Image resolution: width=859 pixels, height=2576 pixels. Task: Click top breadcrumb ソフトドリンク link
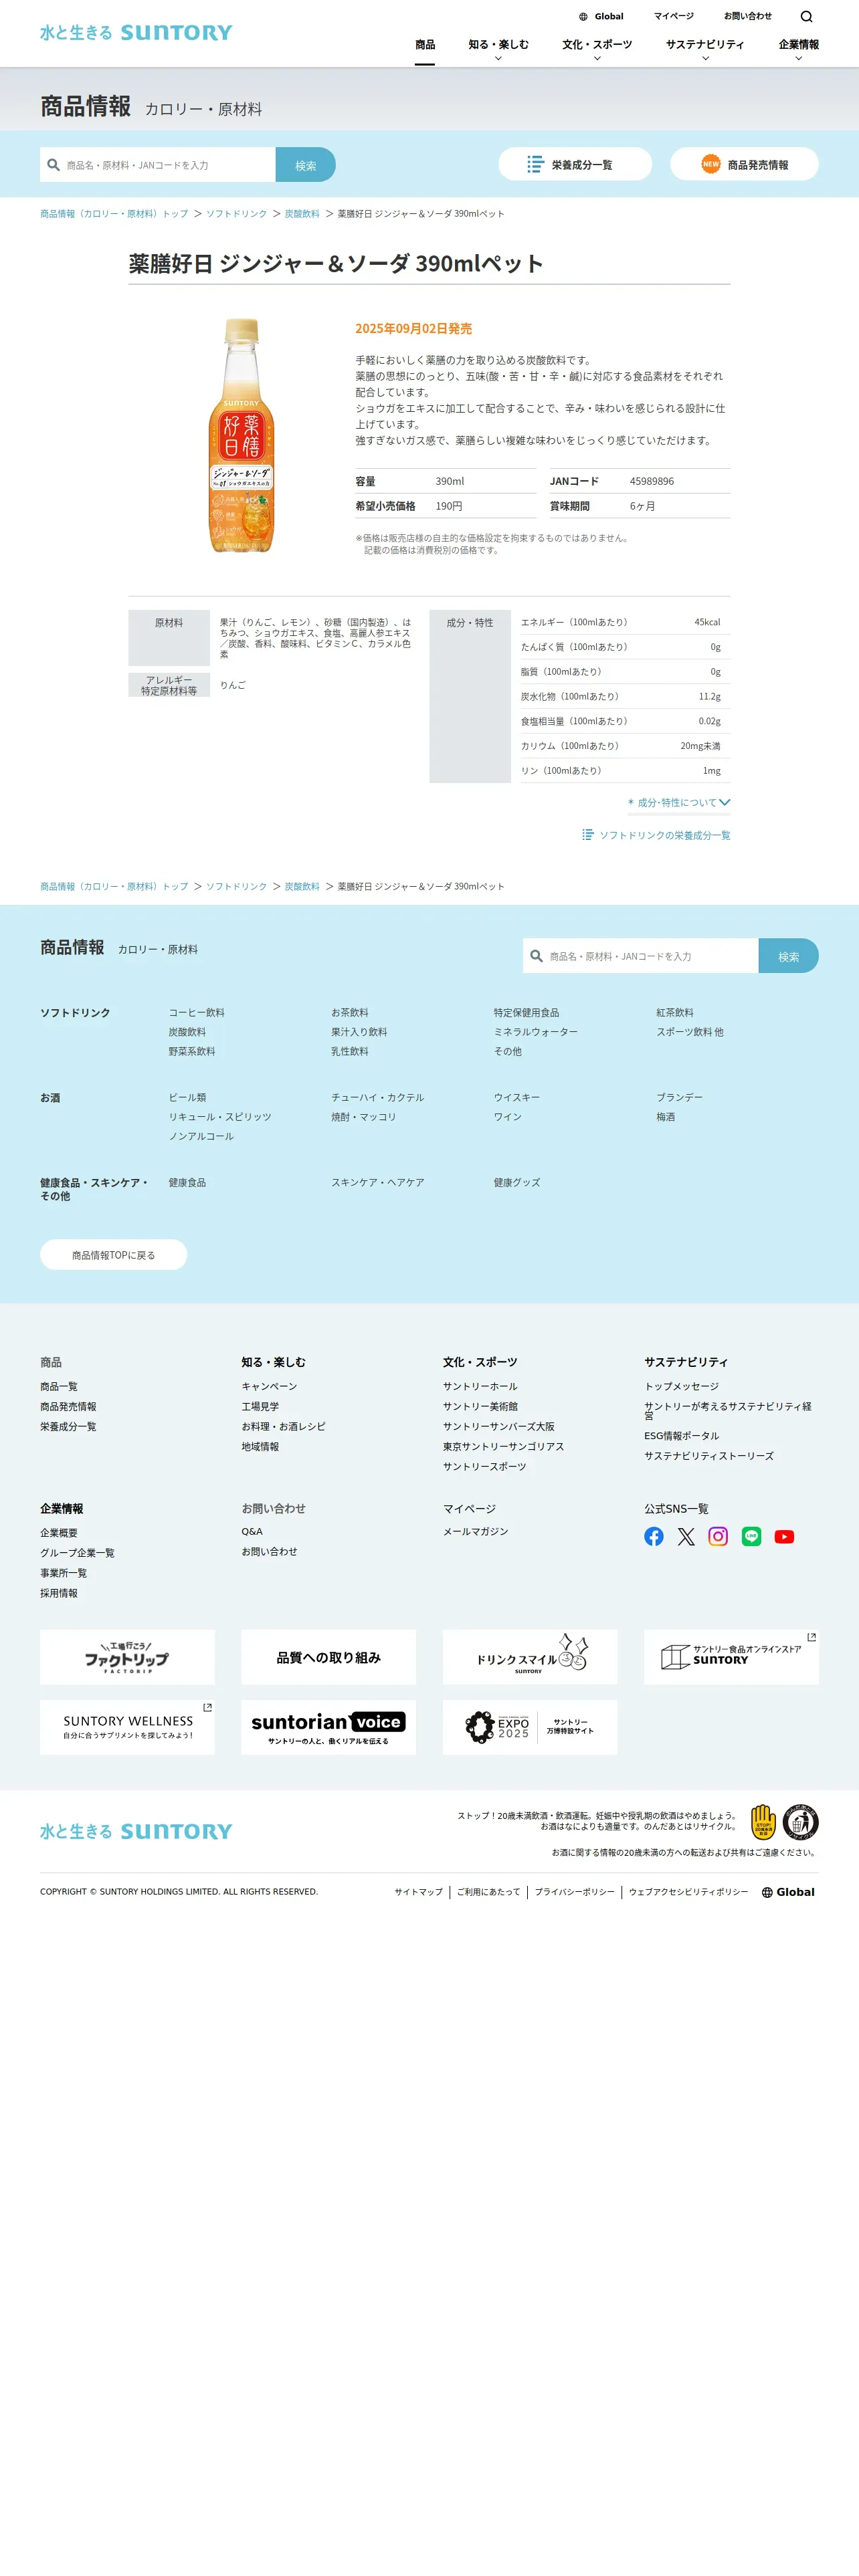pos(236,214)
